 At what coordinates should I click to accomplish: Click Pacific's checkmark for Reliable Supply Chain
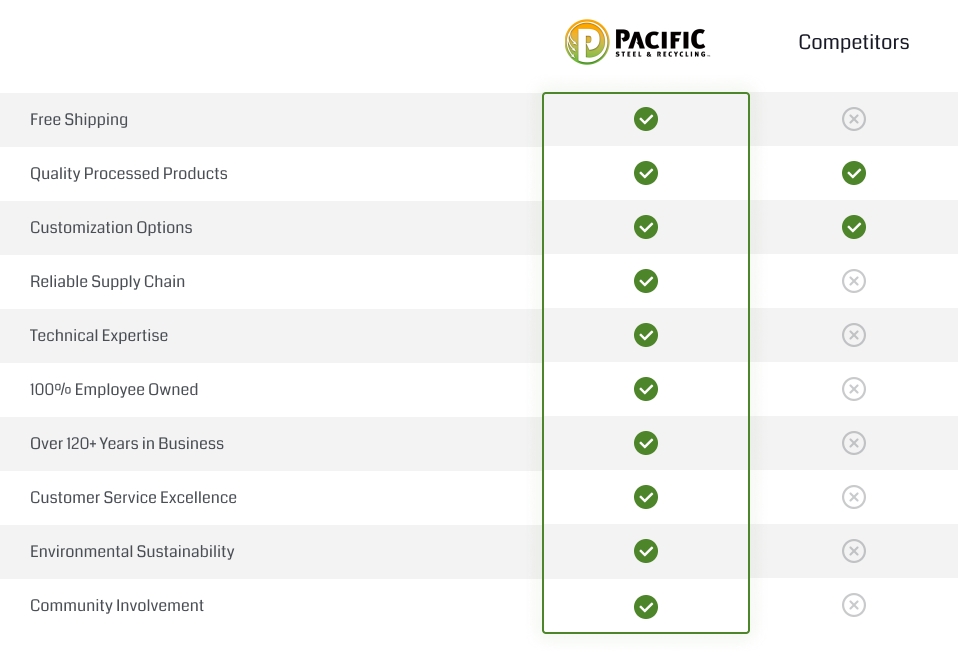tap(646, 282)
